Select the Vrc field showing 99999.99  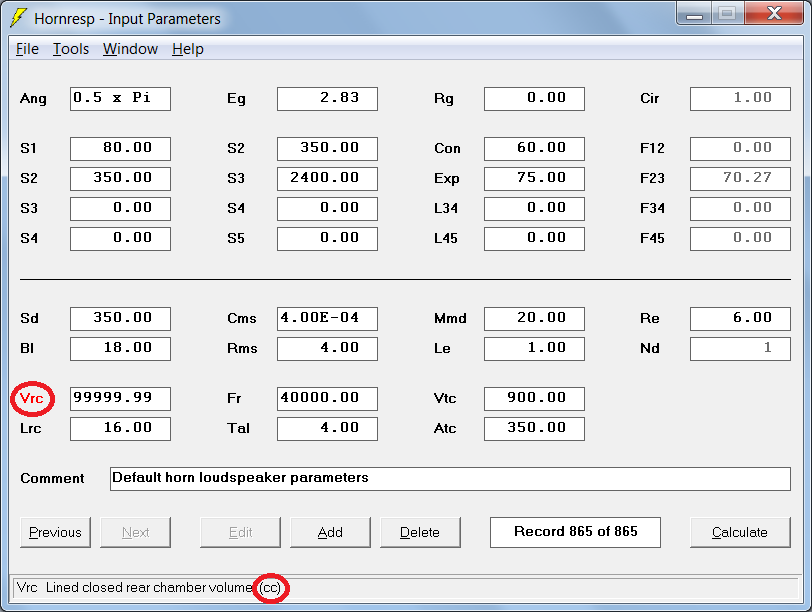120,398
